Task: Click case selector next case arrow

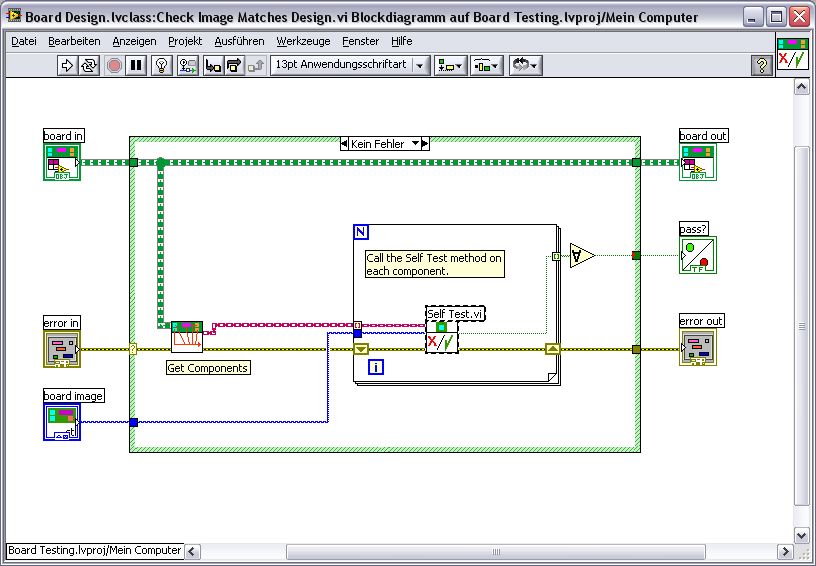Action: pos(425,144)
